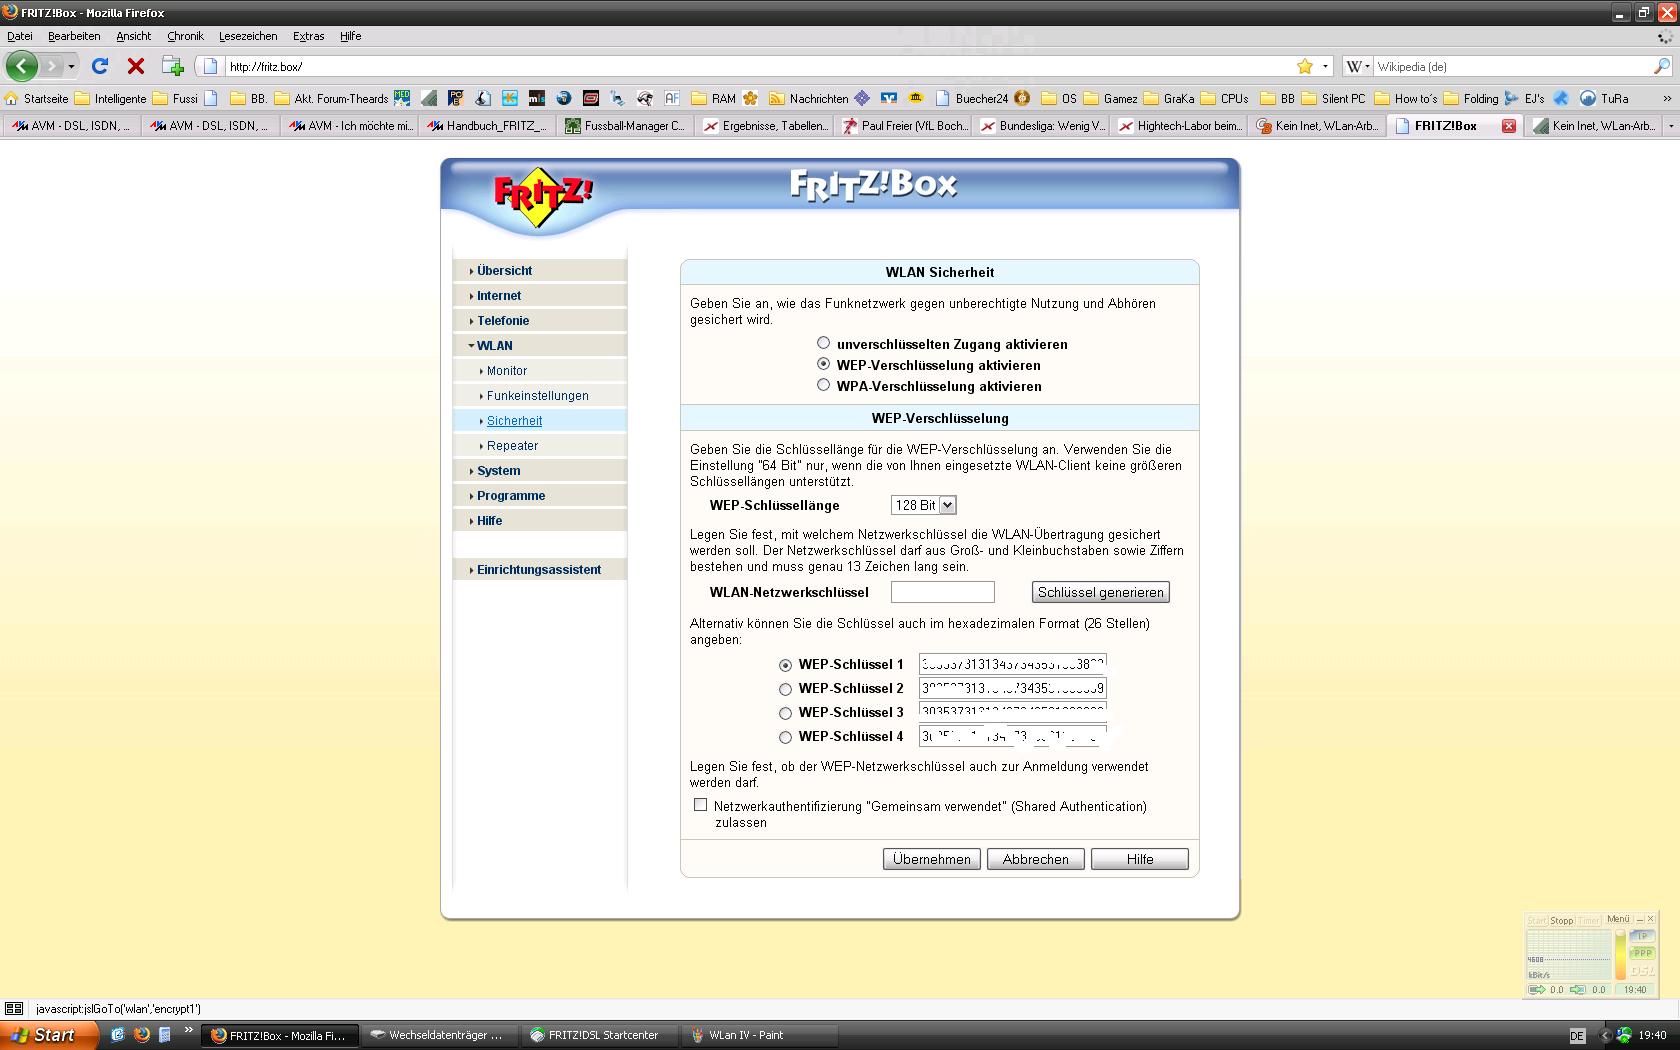Enable Shared Authentication checkbox

(700, 805)
